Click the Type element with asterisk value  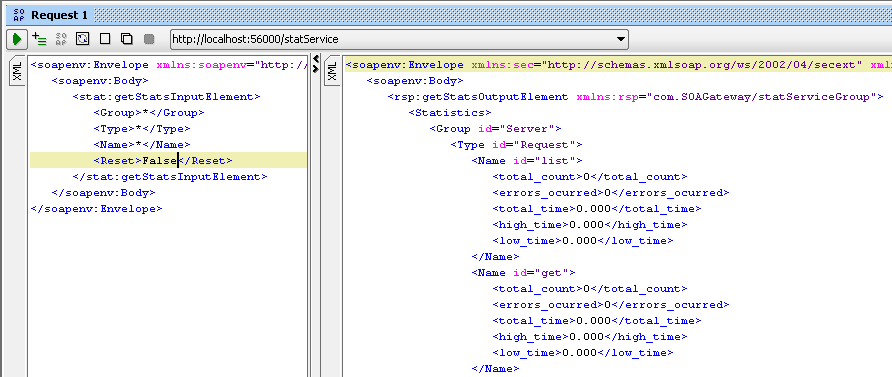(x=142, y=129)
